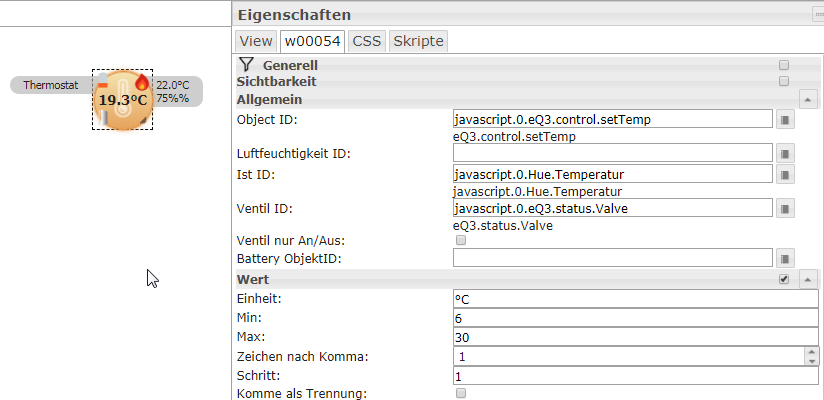Open object browser for Luftfeuchtigkeit ID
Image resolution: width=824 pixels, height=400 pixels.
click(785, 153)
